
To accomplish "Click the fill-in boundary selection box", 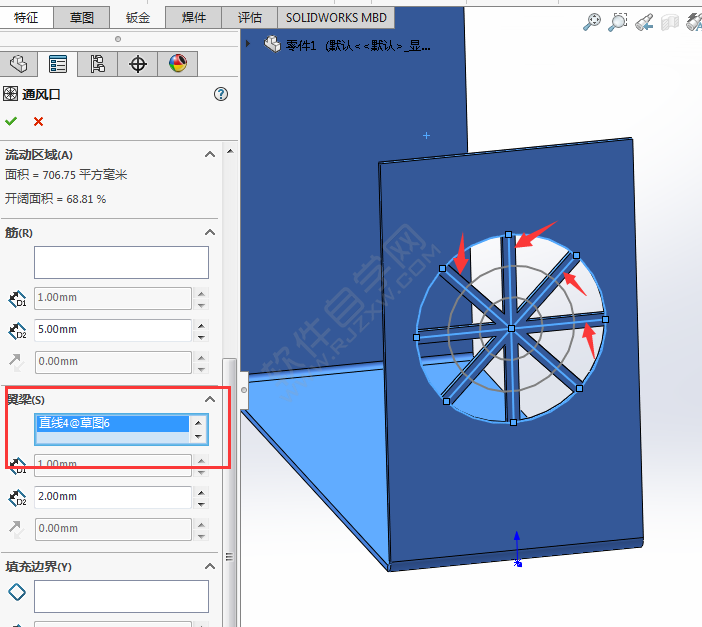I will click(121, 597).
